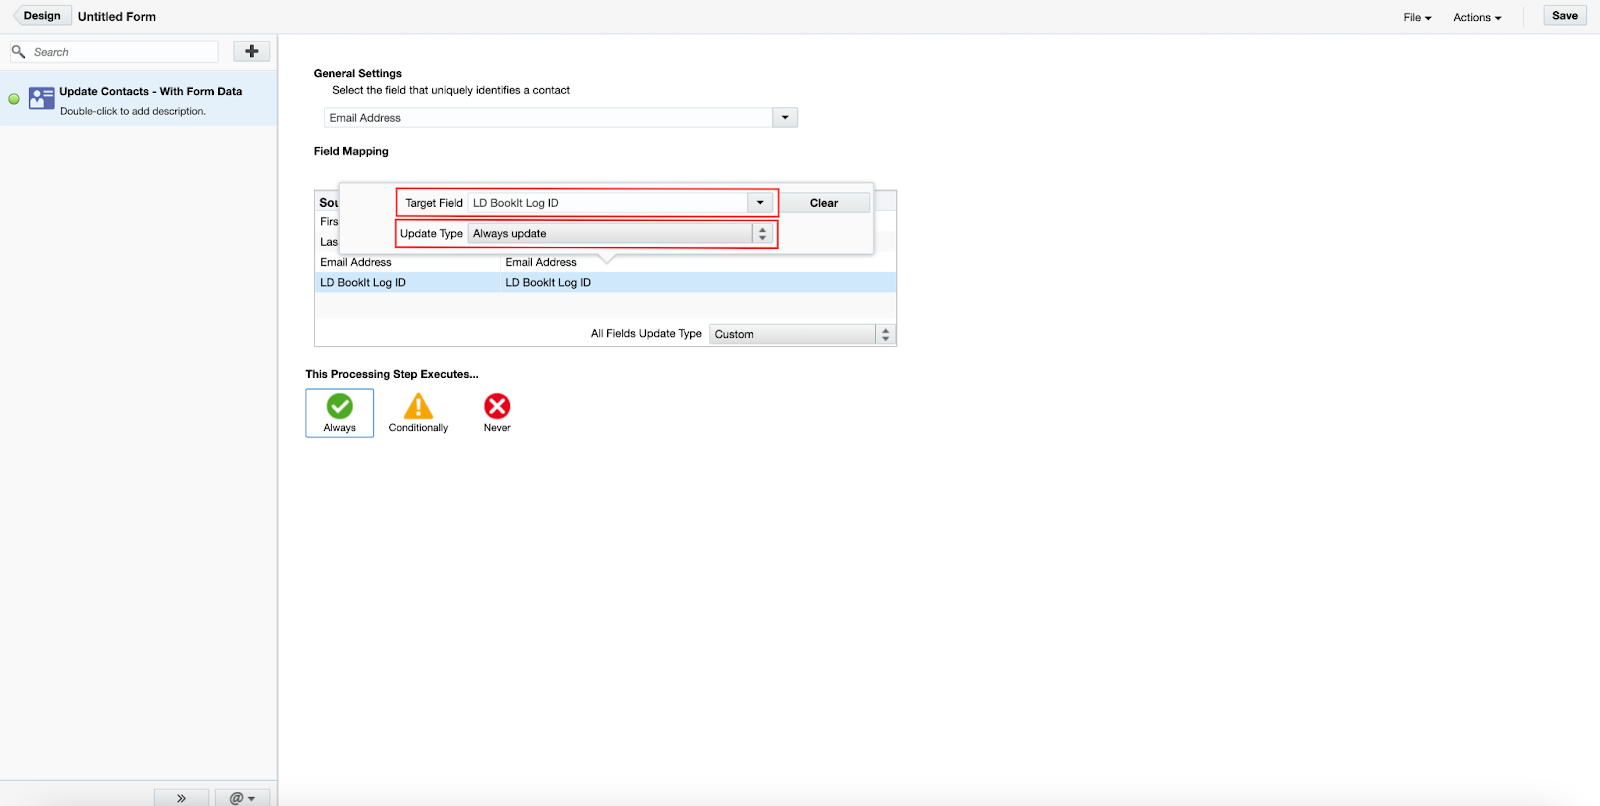Image resolution: width=1600 pixels, height=806 pixels.
Task: Open the Update Type selector
Action: pyautogui.click(x=762, y=234)
